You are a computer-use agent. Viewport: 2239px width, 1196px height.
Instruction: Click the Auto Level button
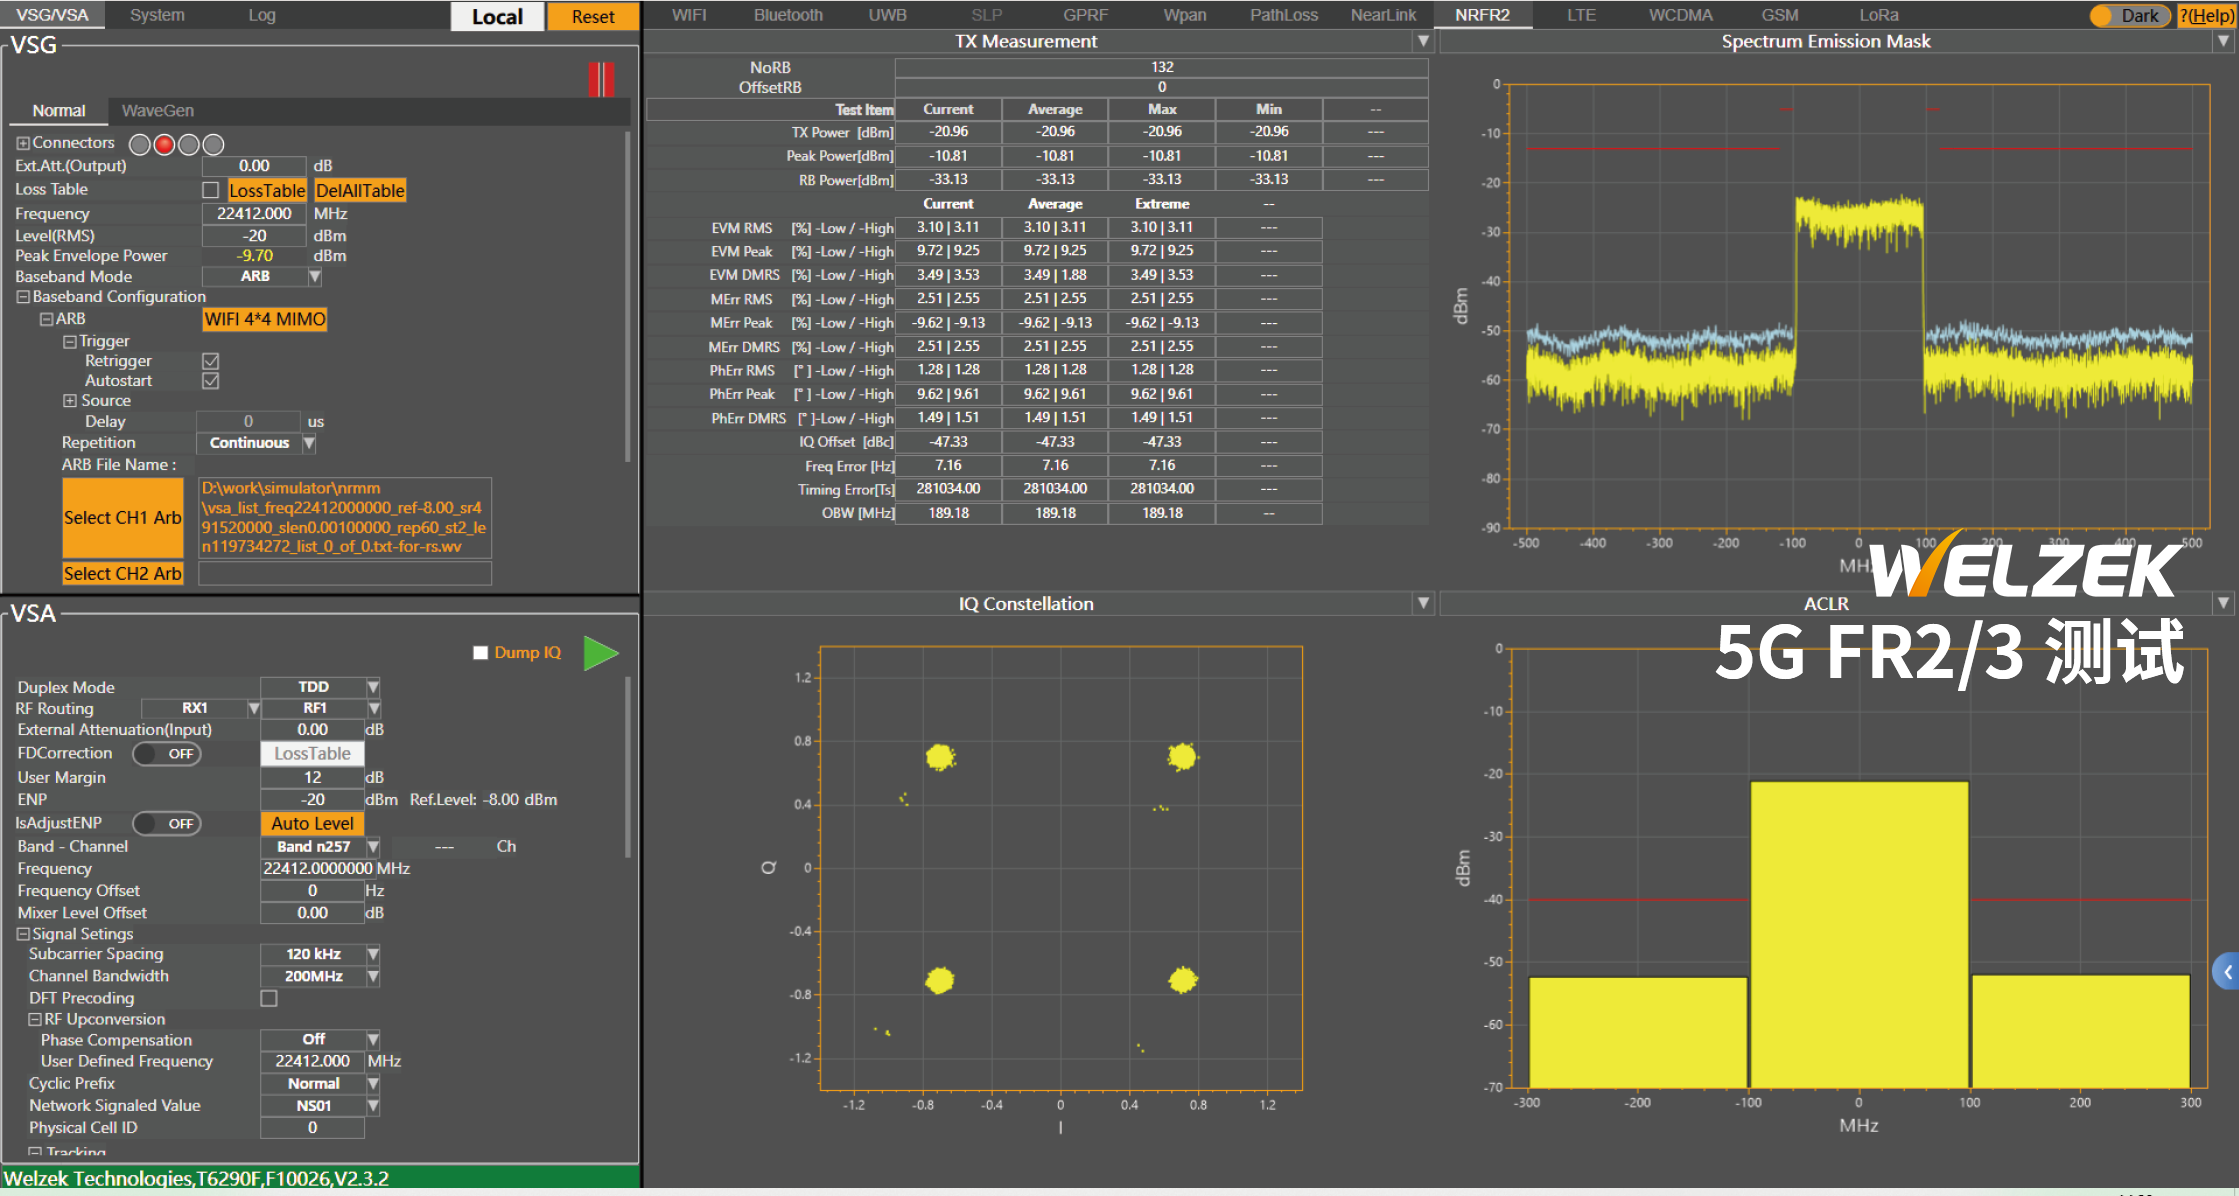(x=312, y=823)
